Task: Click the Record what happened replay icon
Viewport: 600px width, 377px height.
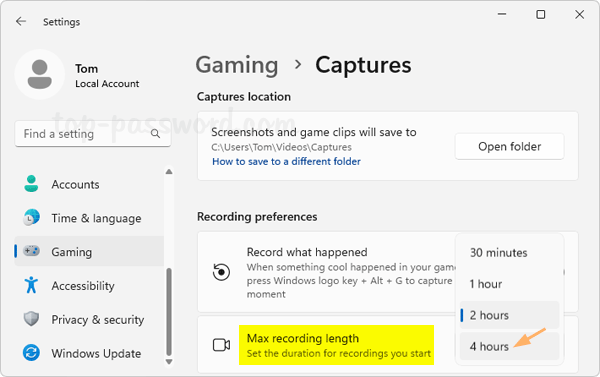Action: 221,272
